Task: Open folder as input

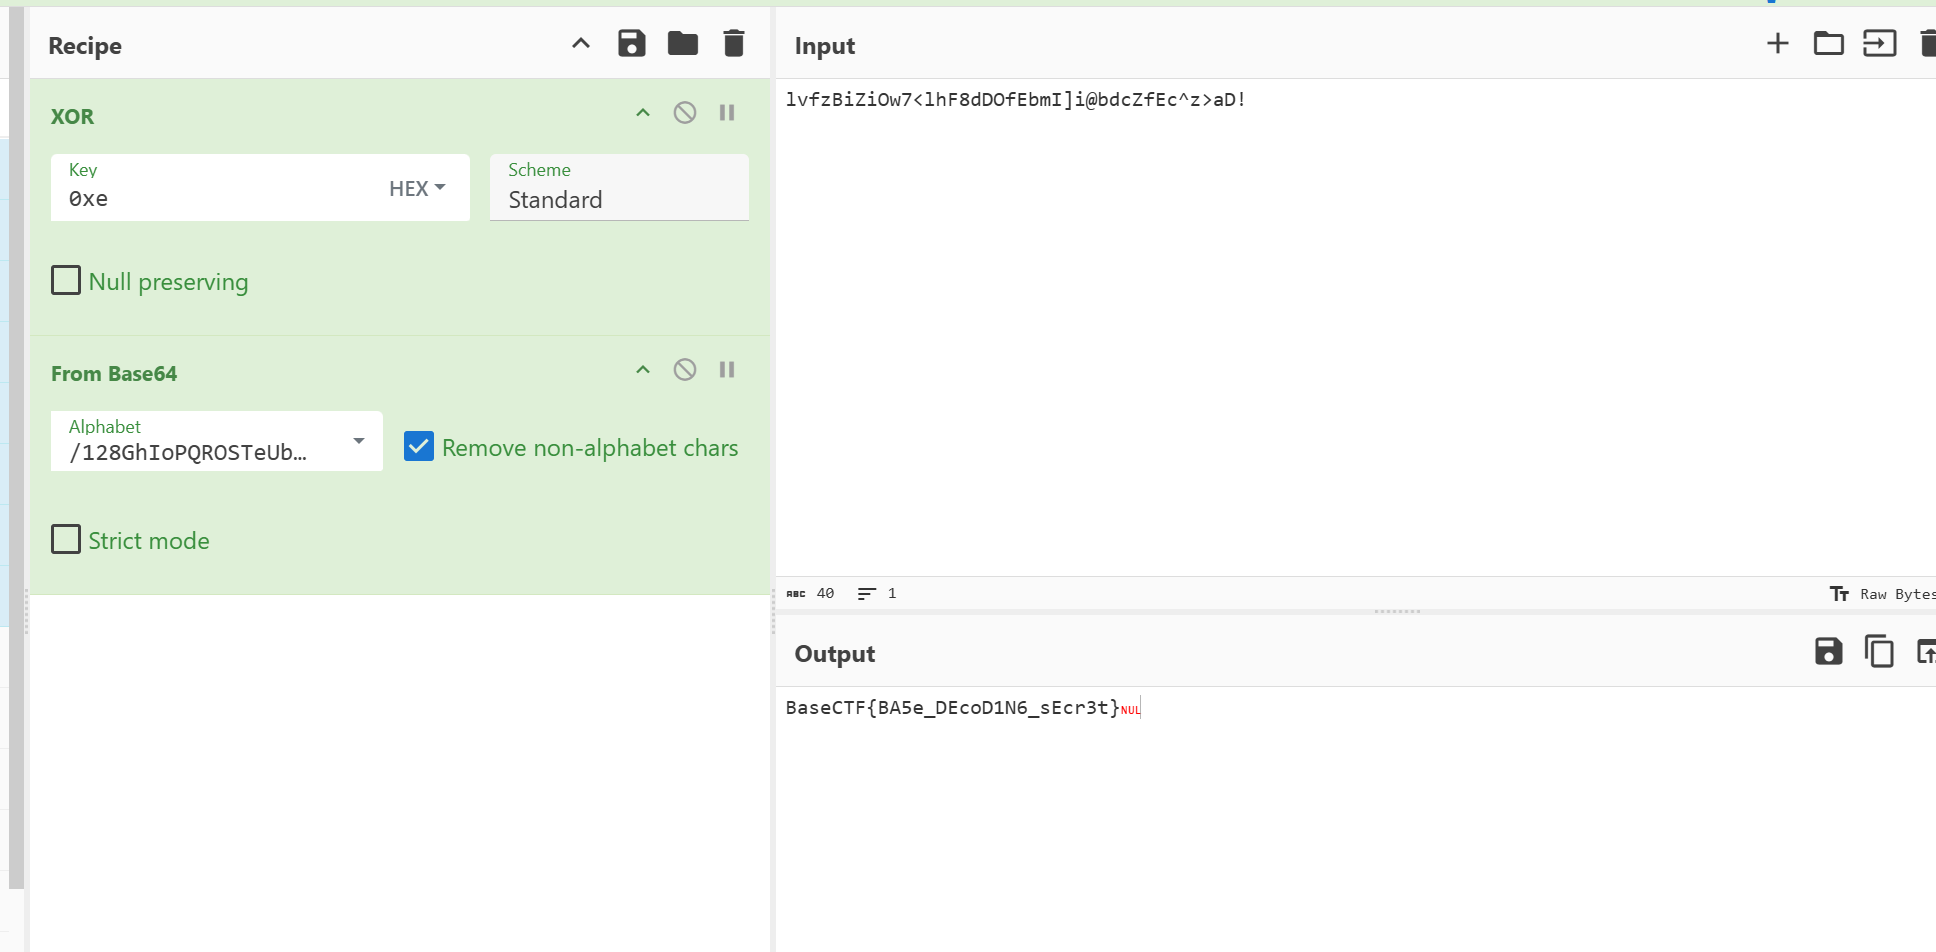Action: pyautogui.click(x=1829, y=43)
